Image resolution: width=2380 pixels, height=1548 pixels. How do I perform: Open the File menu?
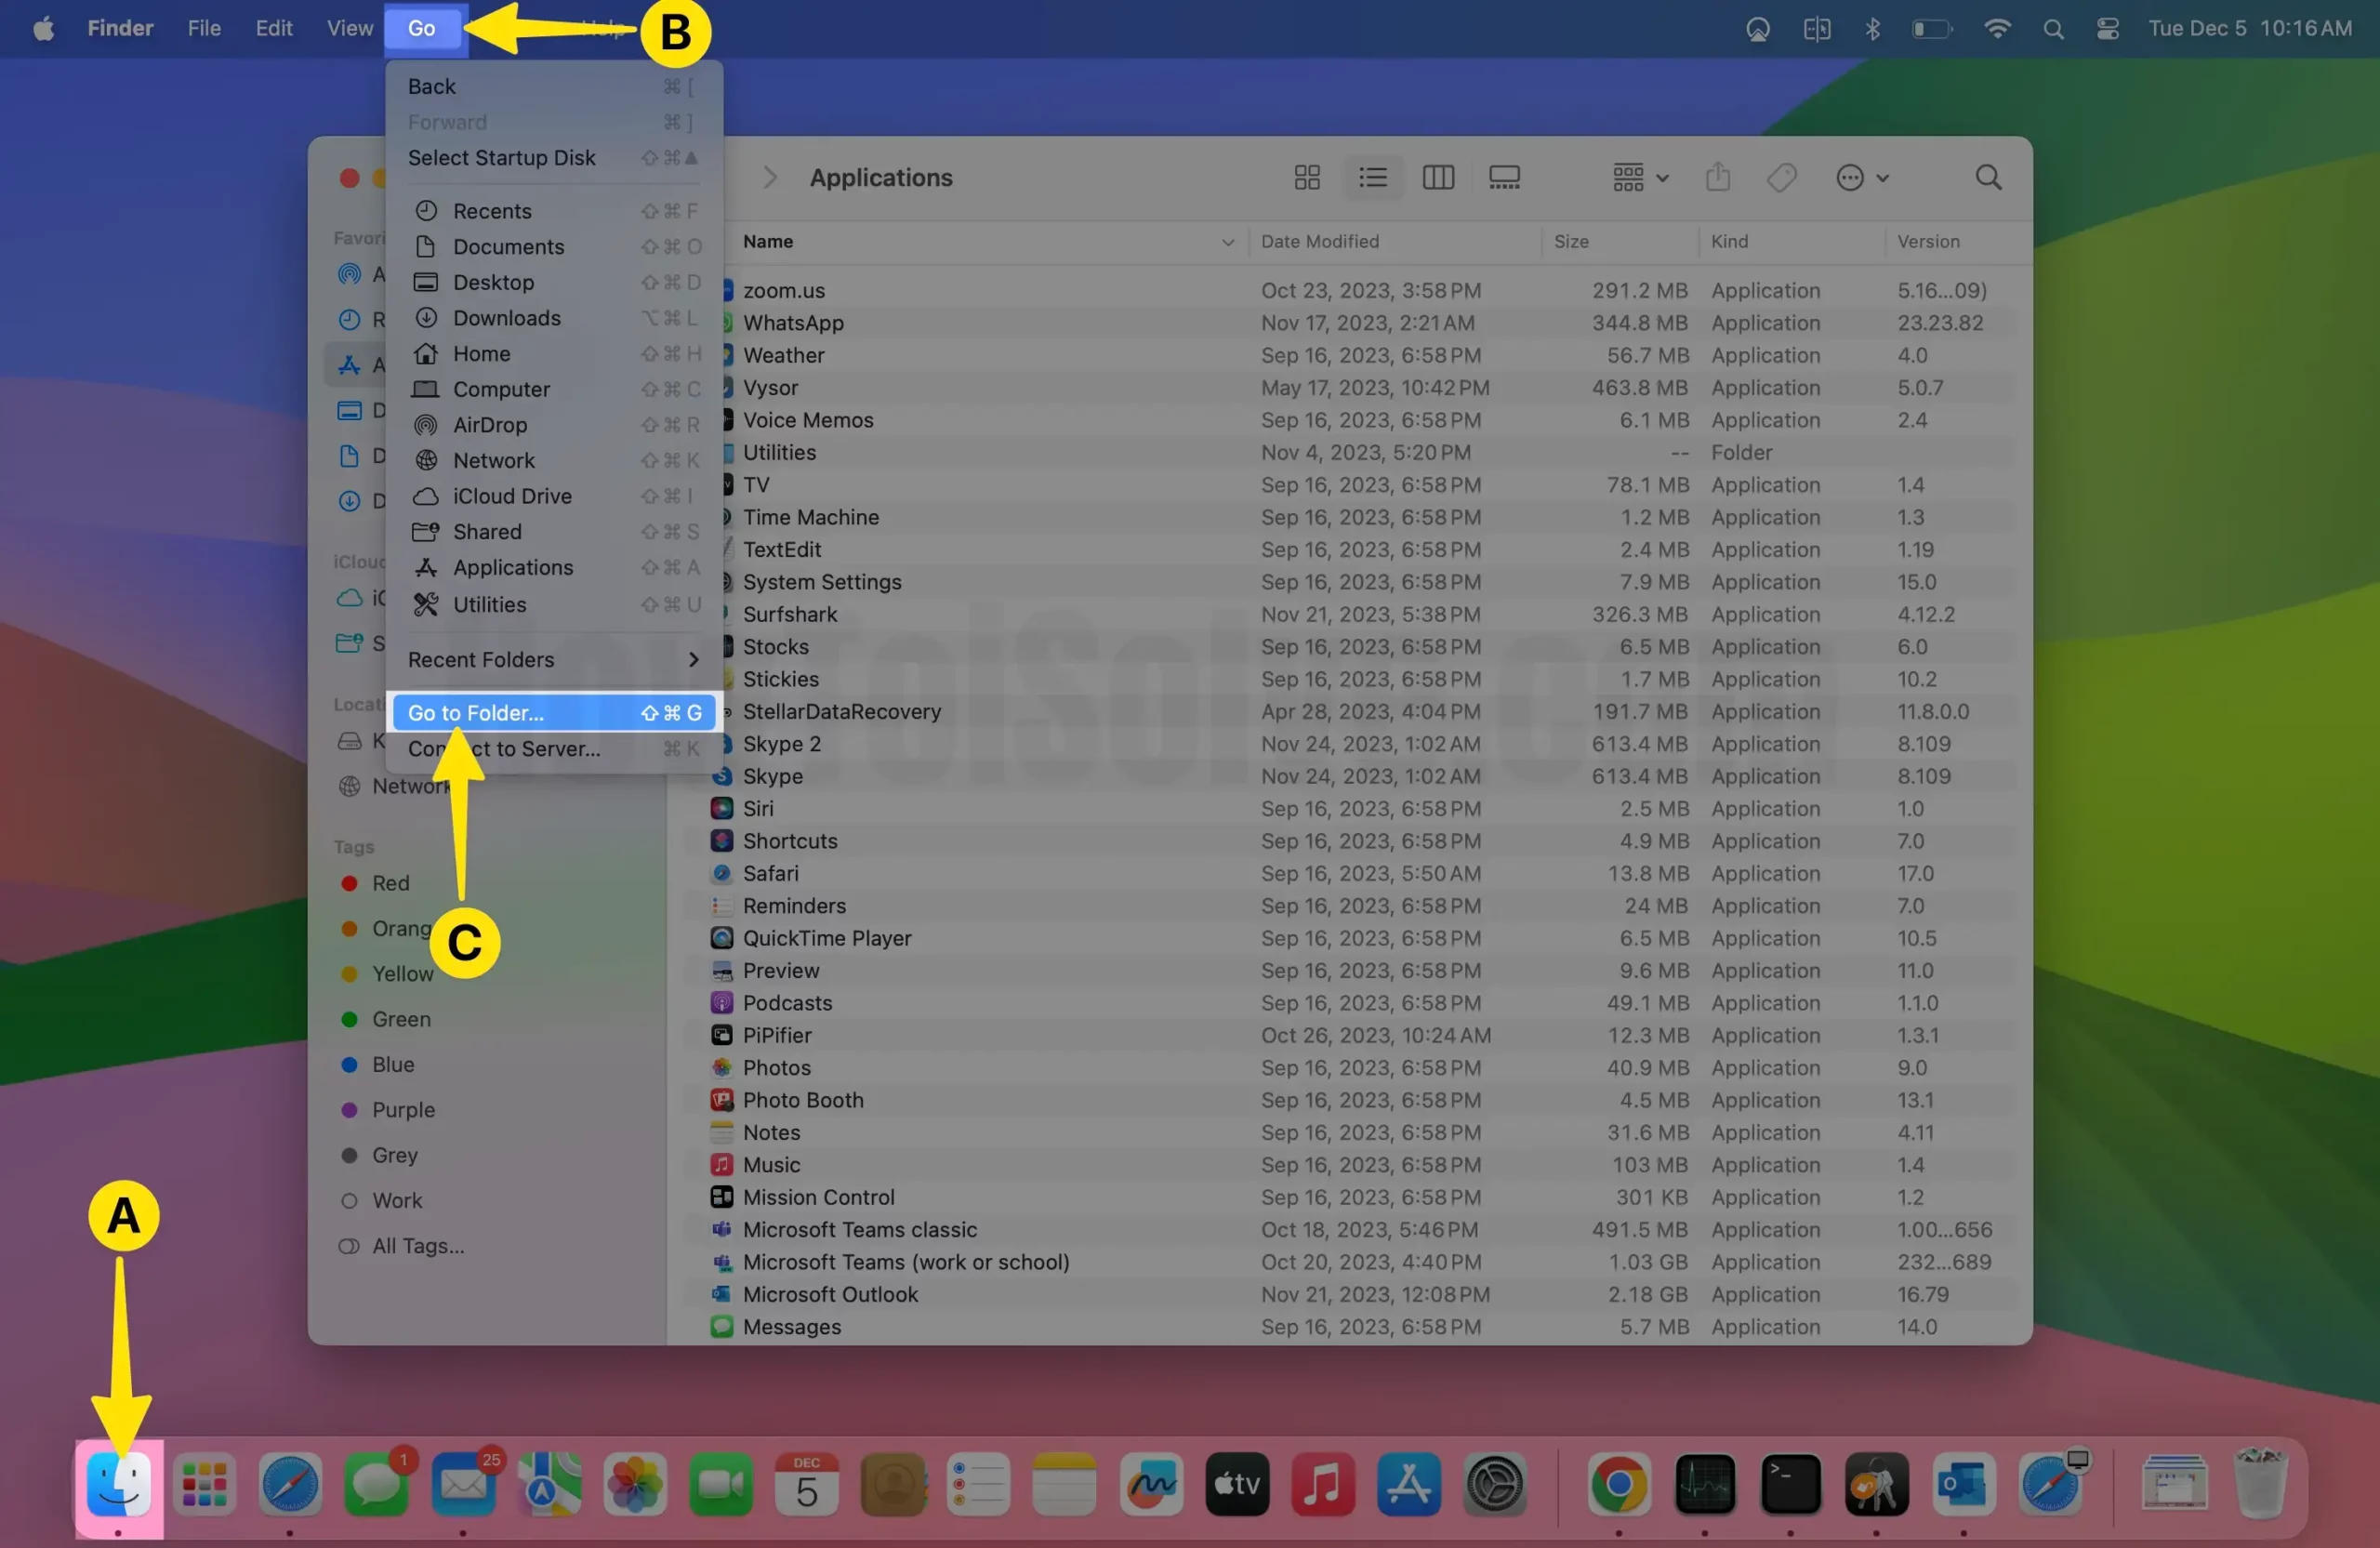tap(204, 28)
